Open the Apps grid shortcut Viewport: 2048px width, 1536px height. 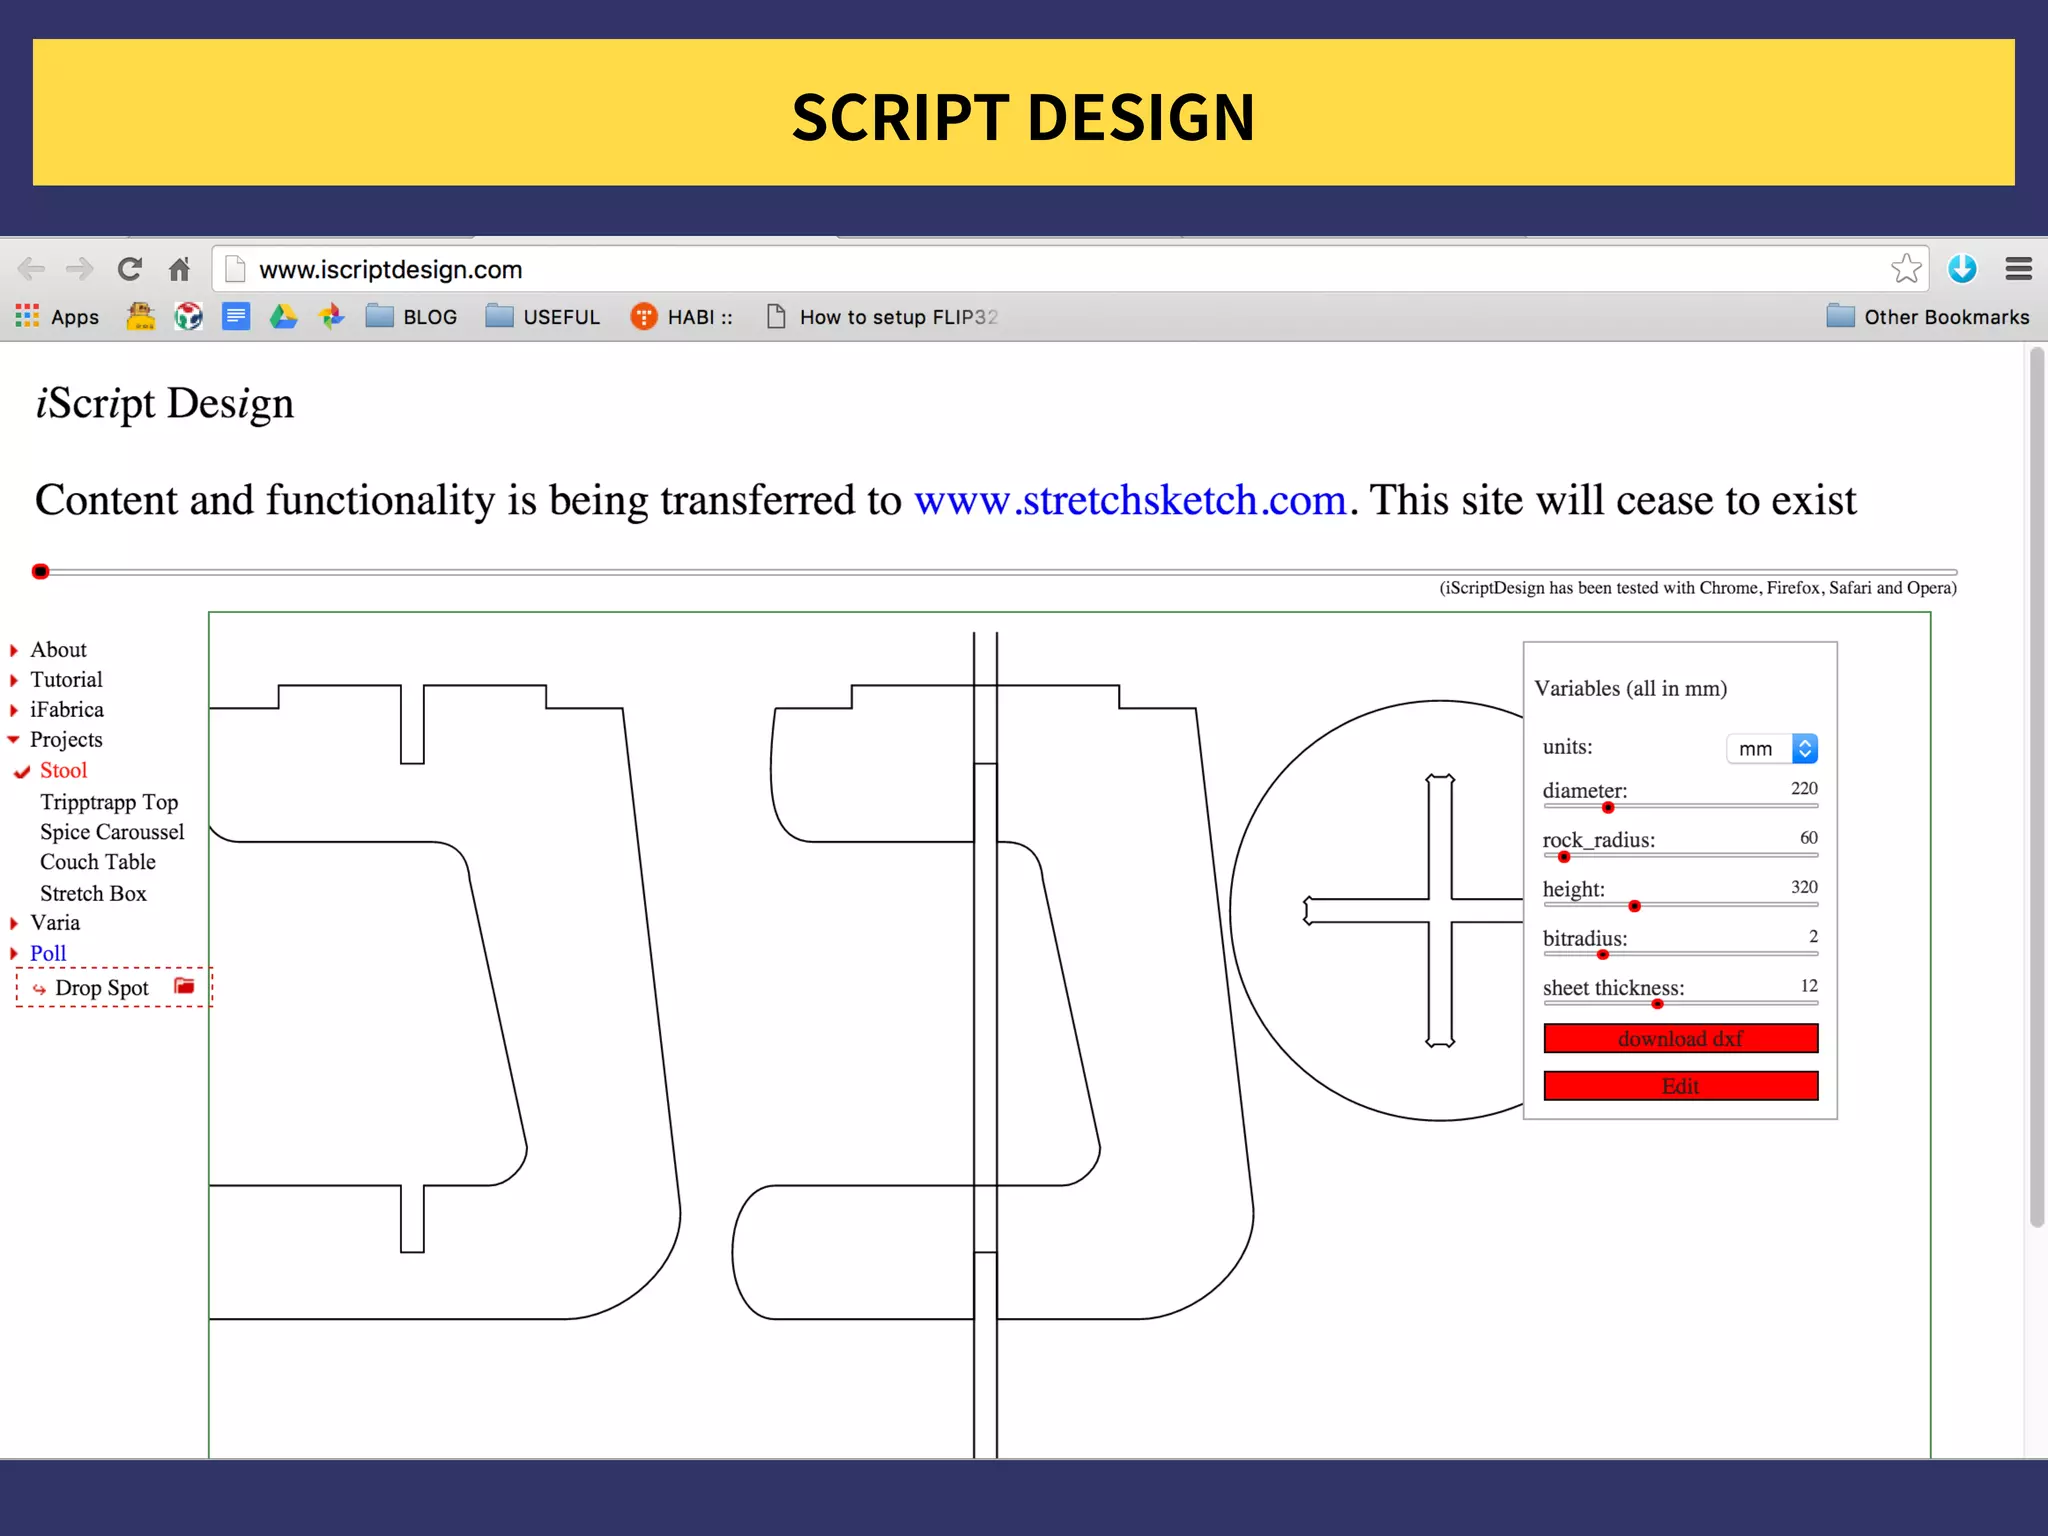pos(28,317)
